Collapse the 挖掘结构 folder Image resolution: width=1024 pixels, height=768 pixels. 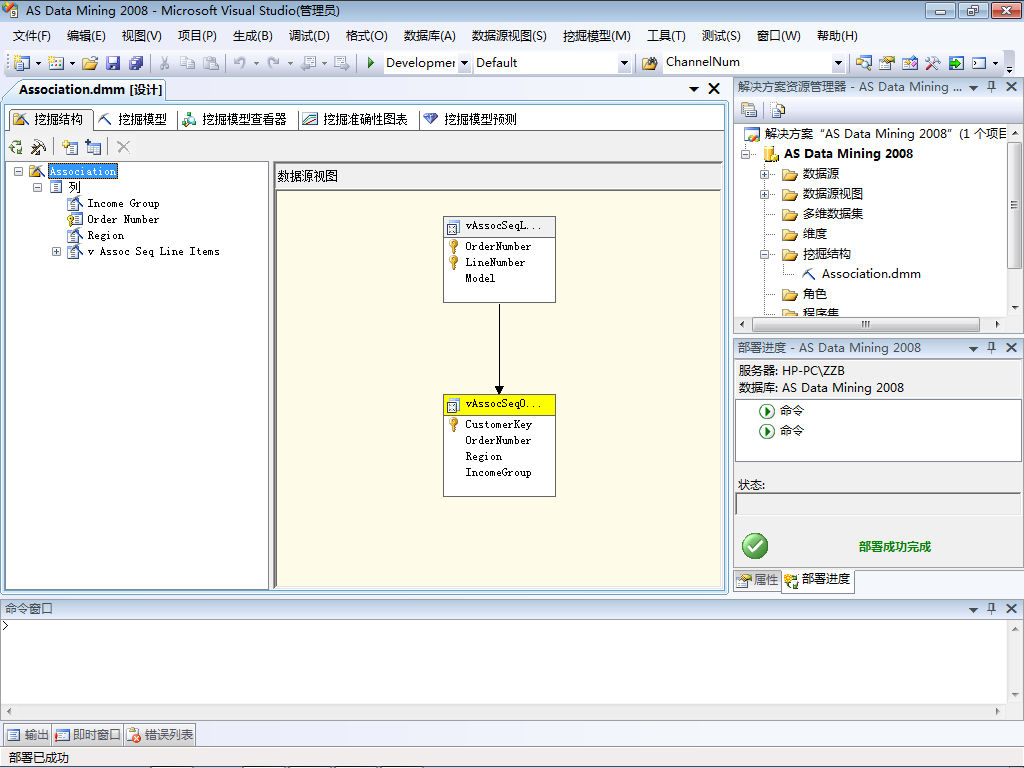tap(764, 255)
